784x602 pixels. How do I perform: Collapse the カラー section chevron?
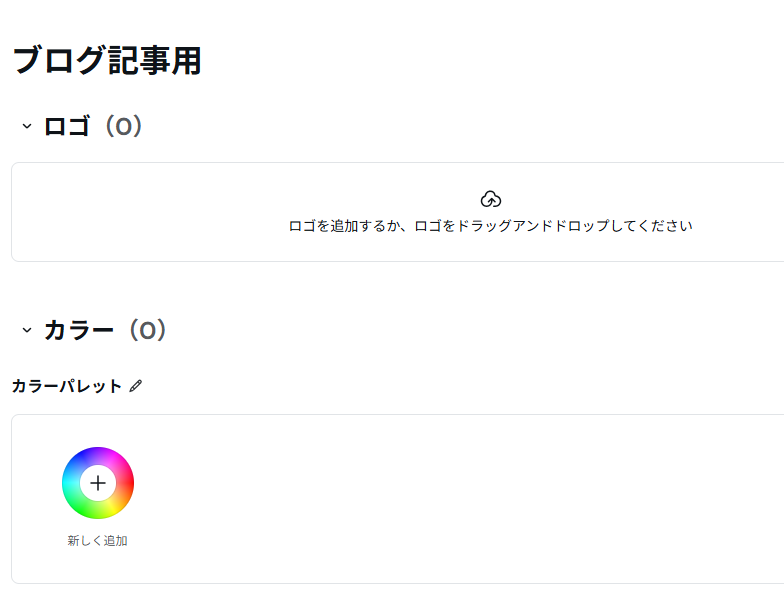pyautogui.click(x=27, y=330)
